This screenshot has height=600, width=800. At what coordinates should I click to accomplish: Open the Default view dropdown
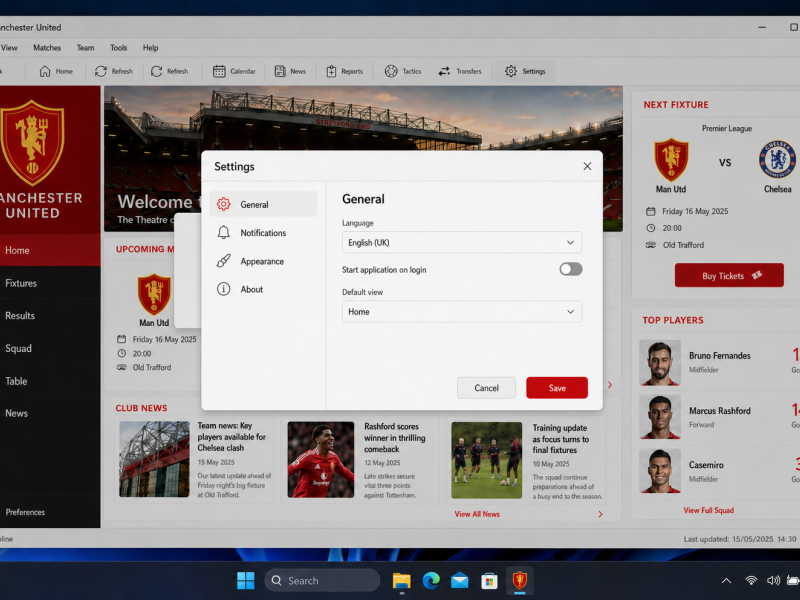click(x=462, y=311)
